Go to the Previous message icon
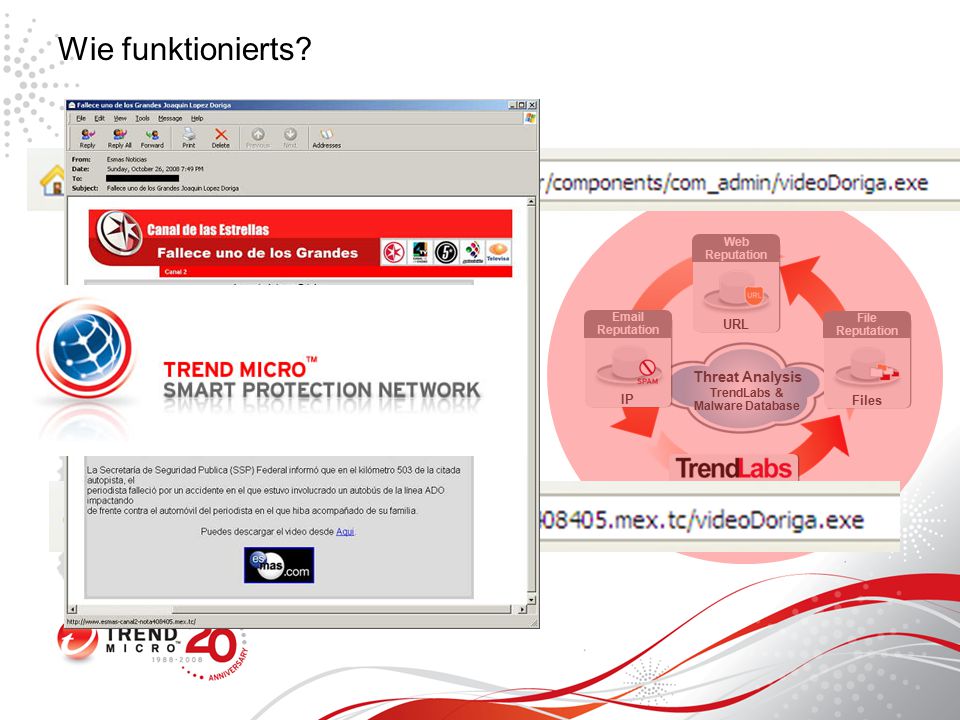Screen dimensions: 960x720 (258, 138)
